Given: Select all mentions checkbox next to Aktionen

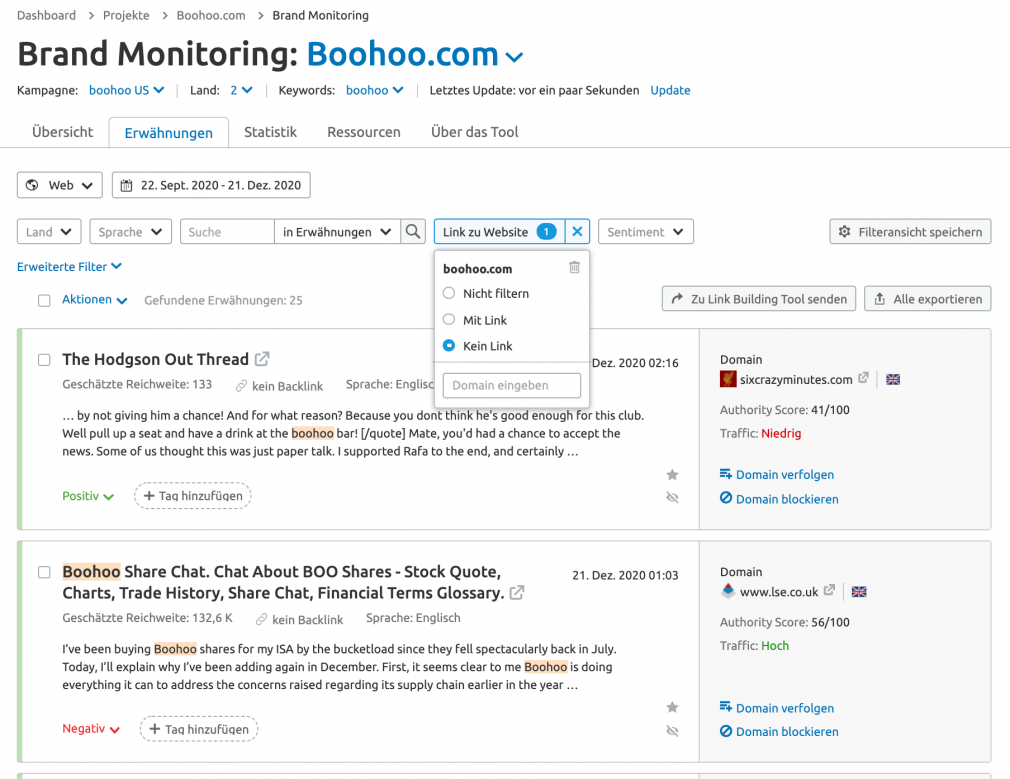Looking at the screenshot, I should coord(44,301).
